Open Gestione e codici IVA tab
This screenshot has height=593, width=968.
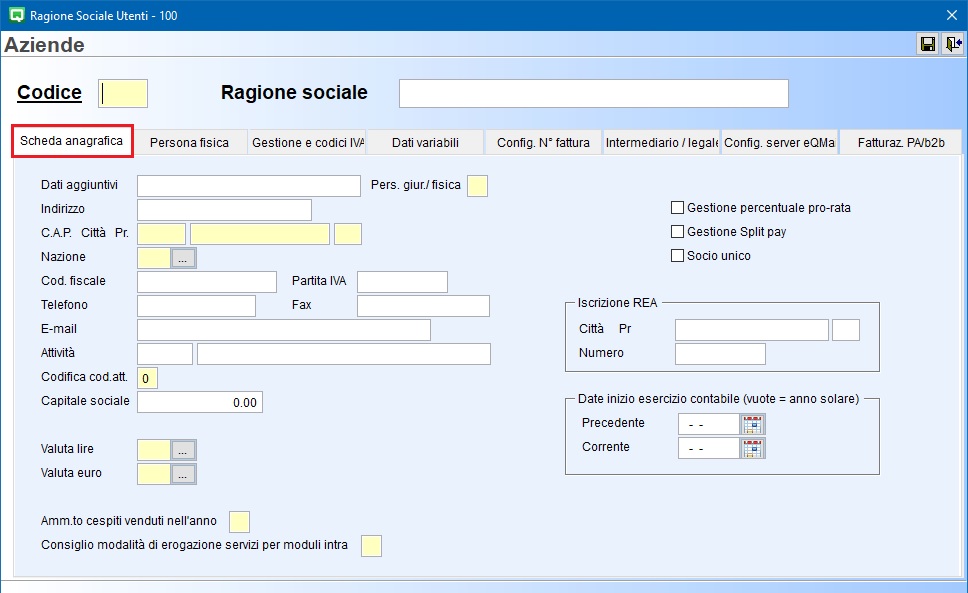(307, 143)
